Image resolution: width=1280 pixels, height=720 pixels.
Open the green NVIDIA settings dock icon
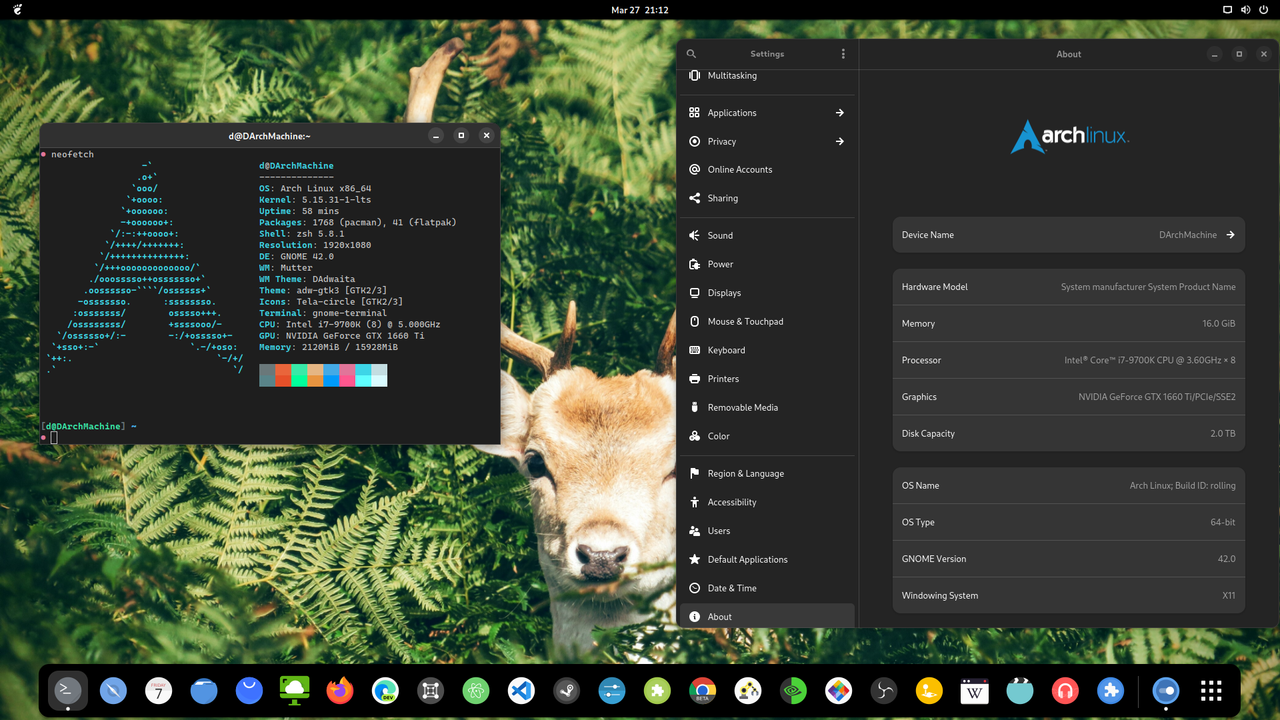[x=793, y=690]
